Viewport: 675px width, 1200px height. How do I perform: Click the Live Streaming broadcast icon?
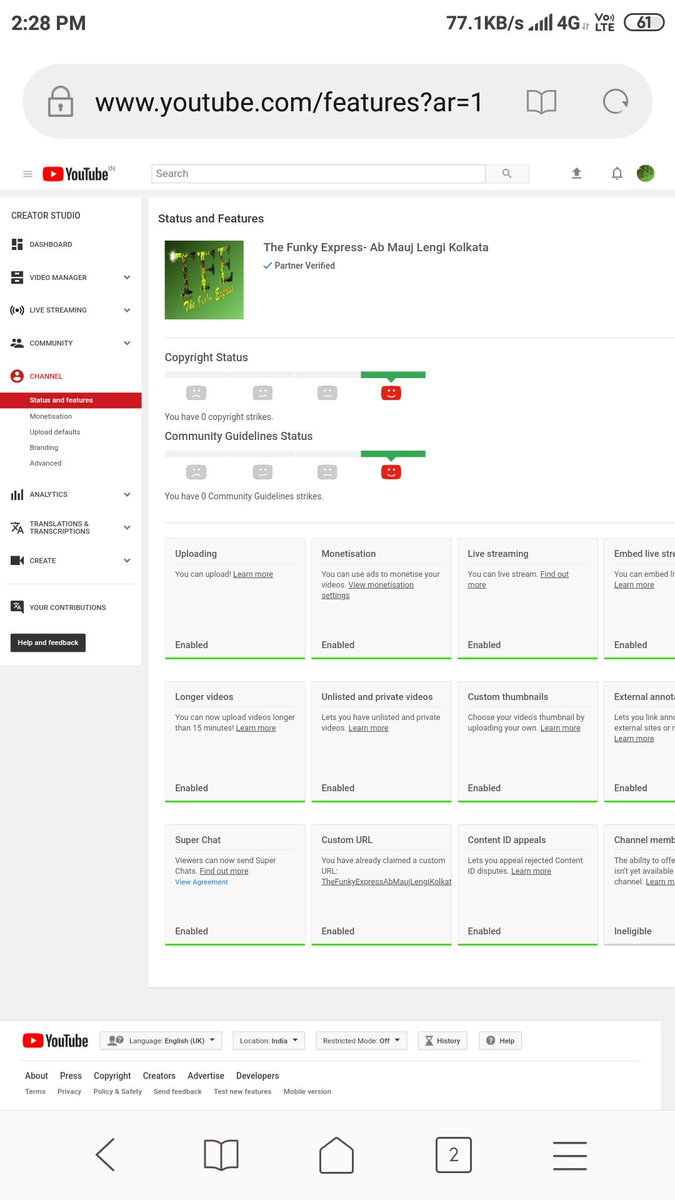coord(17,310)
